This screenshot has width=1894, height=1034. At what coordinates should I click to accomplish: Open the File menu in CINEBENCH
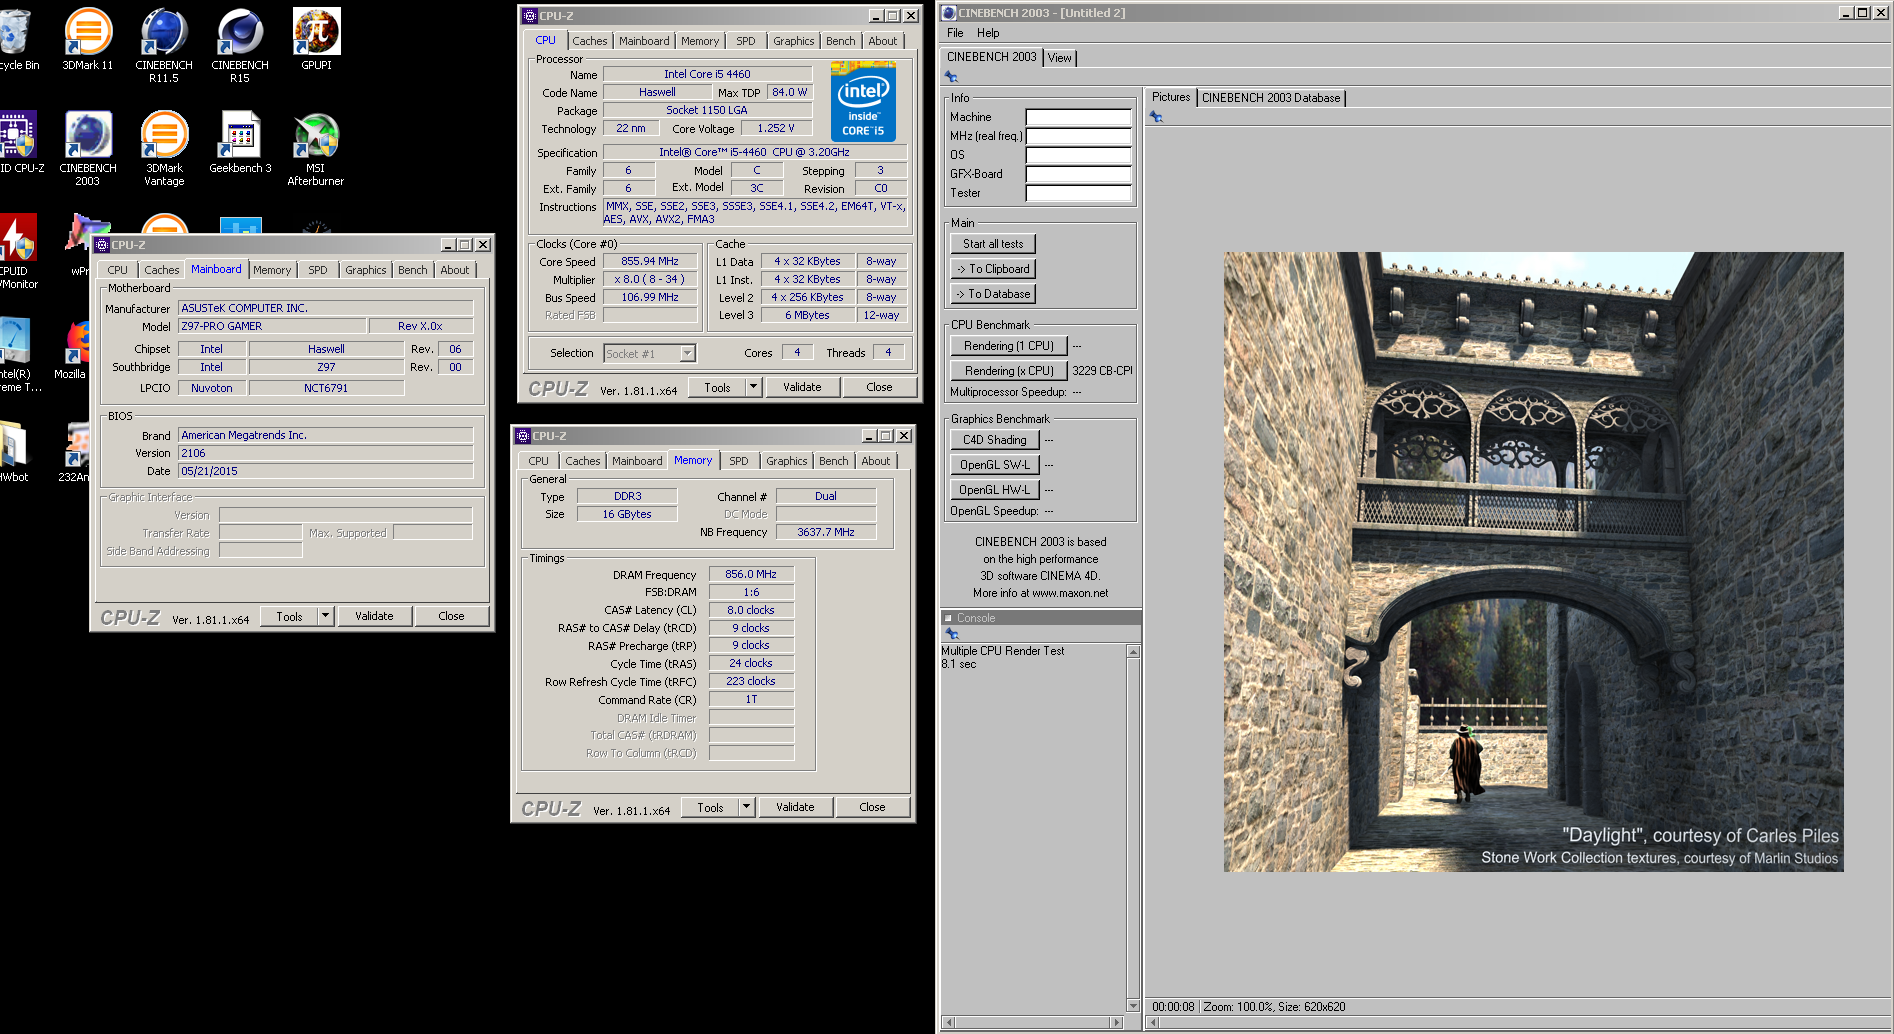click(x=955, y=33)
